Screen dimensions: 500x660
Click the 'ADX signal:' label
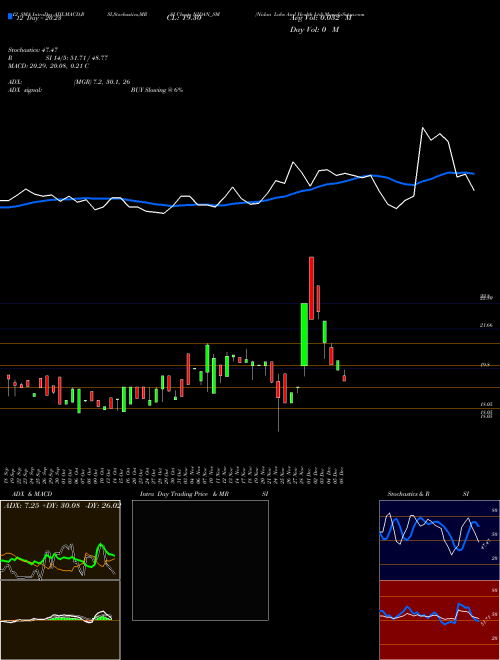25,90
